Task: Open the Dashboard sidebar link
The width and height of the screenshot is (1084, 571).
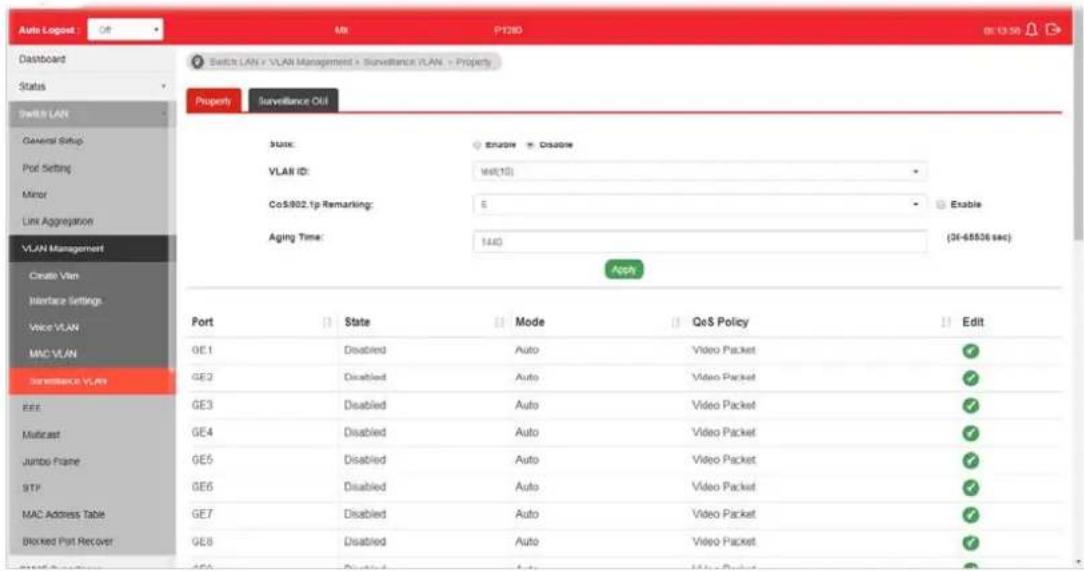Action: click(42, 59)
